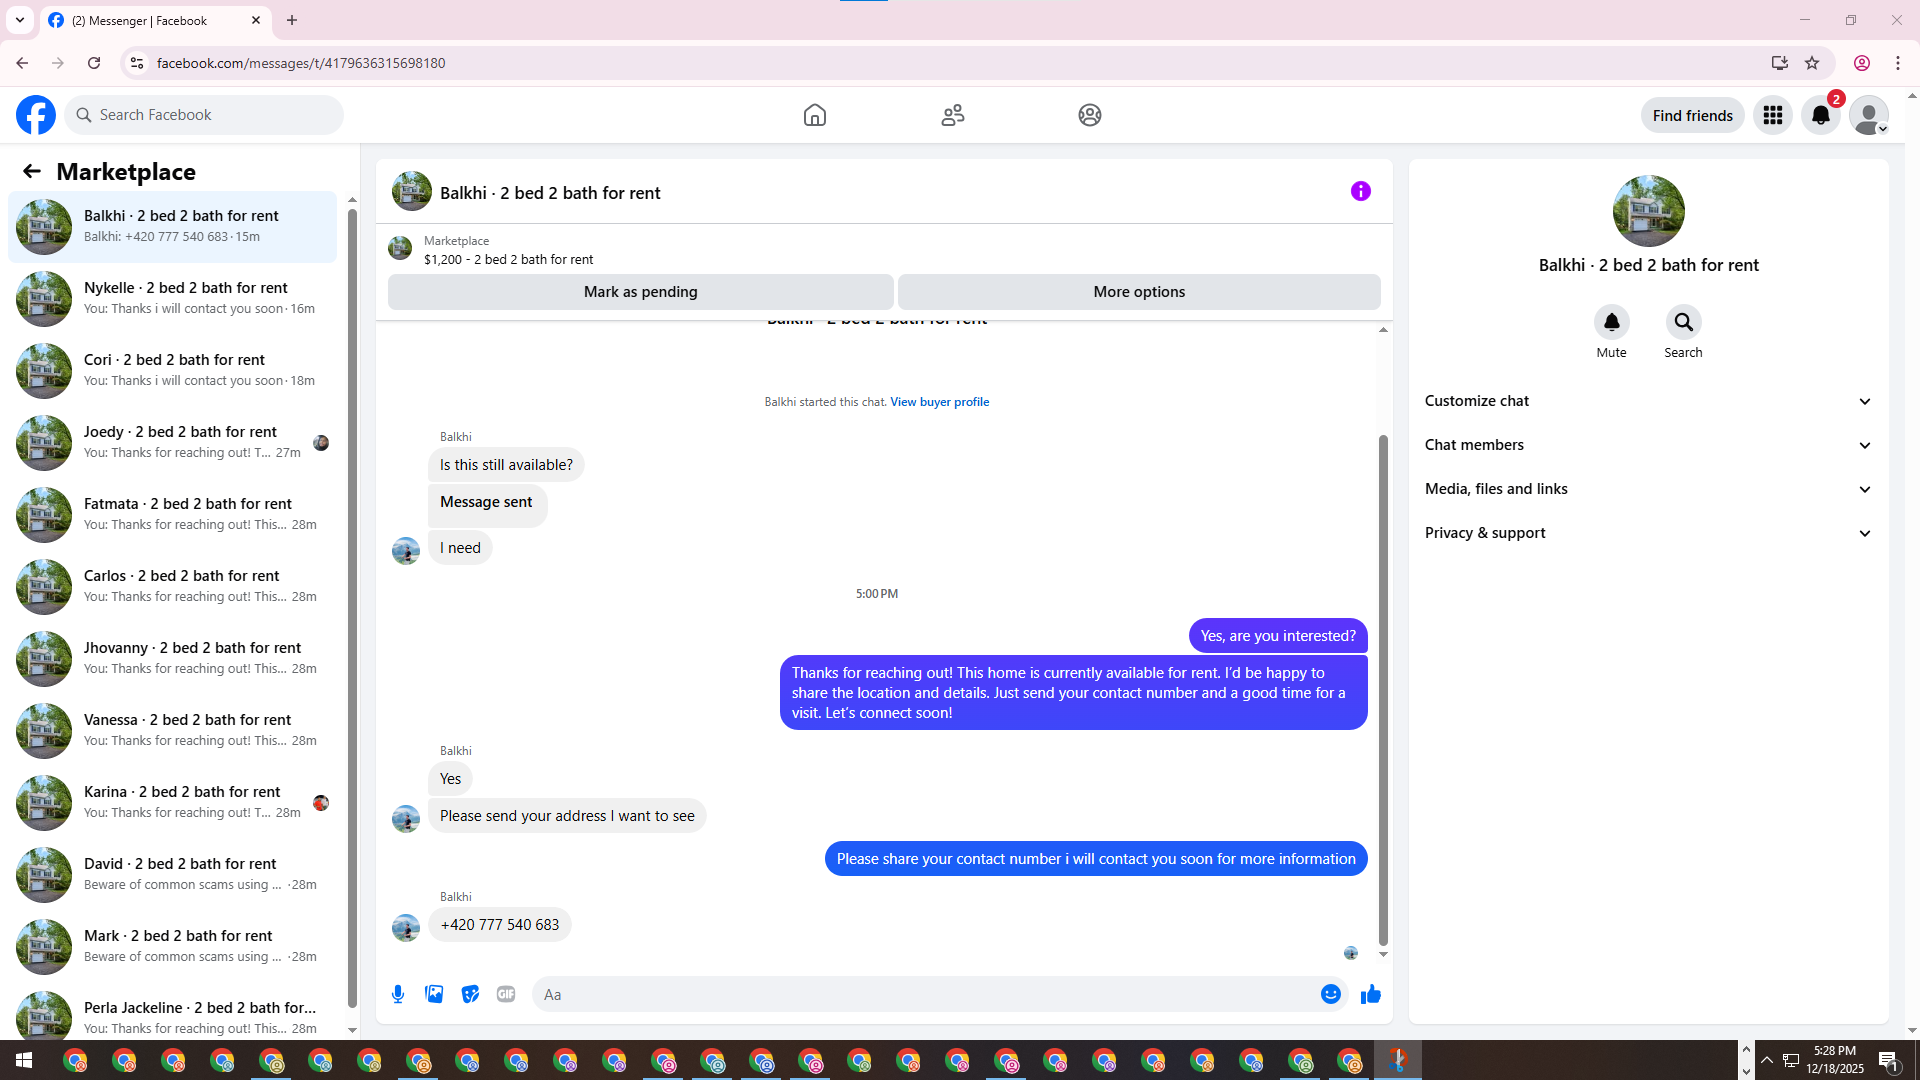Mark the listing as pending

coord(640,292)
